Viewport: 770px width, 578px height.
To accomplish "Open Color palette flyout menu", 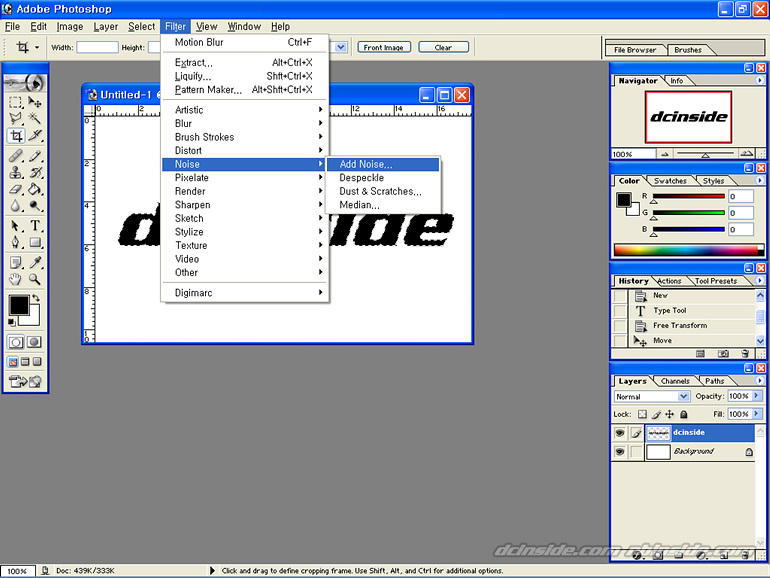I will pyautogui.click(x=760, y=181).
